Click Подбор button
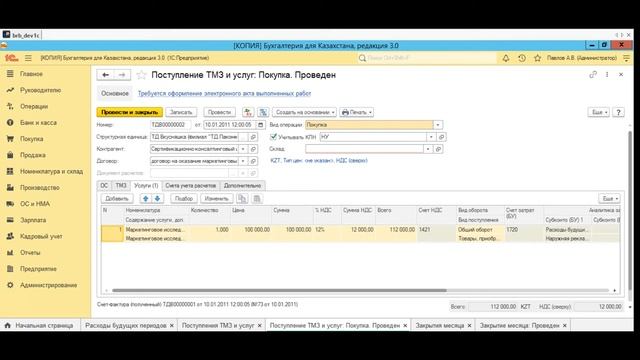 [x=184, y=199]
